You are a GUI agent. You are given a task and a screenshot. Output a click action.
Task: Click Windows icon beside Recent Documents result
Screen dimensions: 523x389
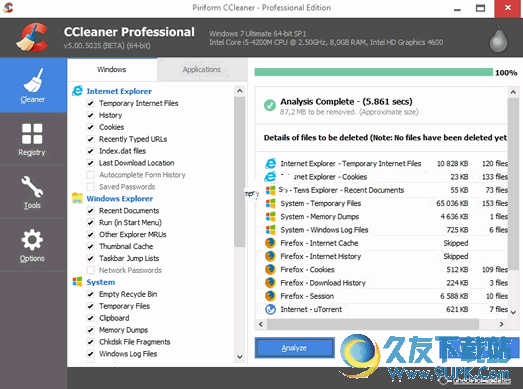point(271,190)
